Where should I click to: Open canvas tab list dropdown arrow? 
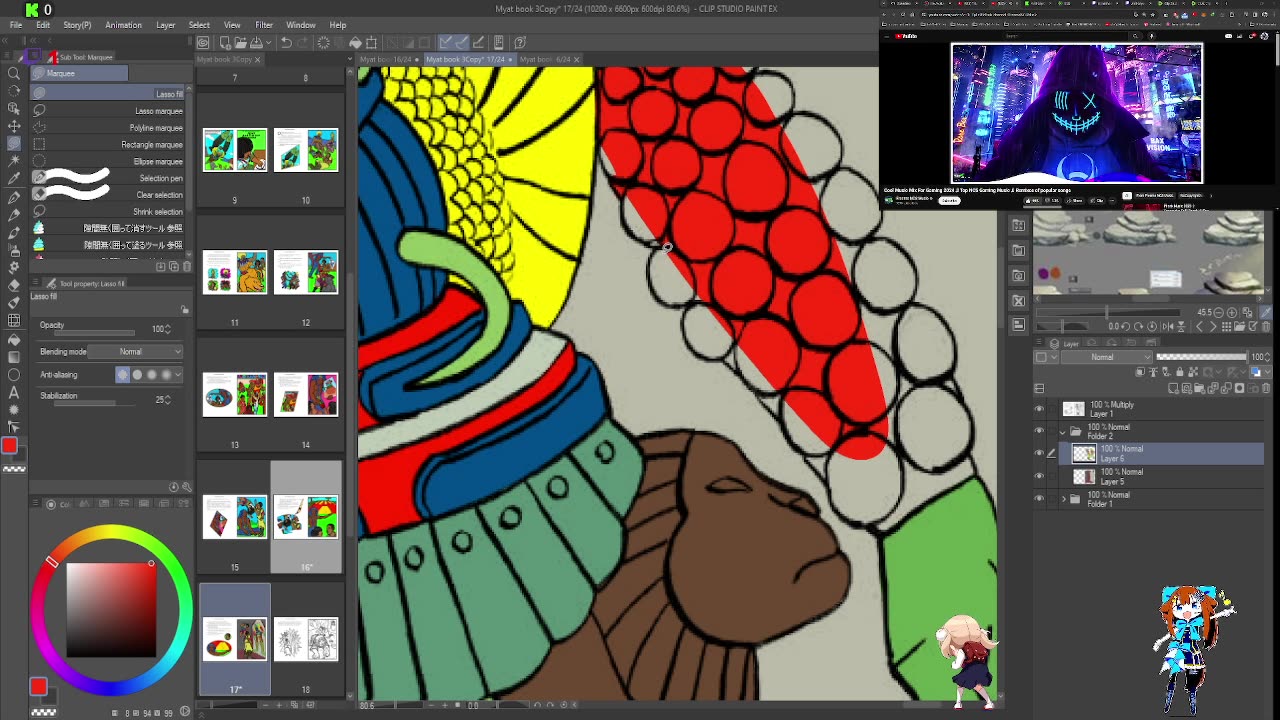coord(350,58)
